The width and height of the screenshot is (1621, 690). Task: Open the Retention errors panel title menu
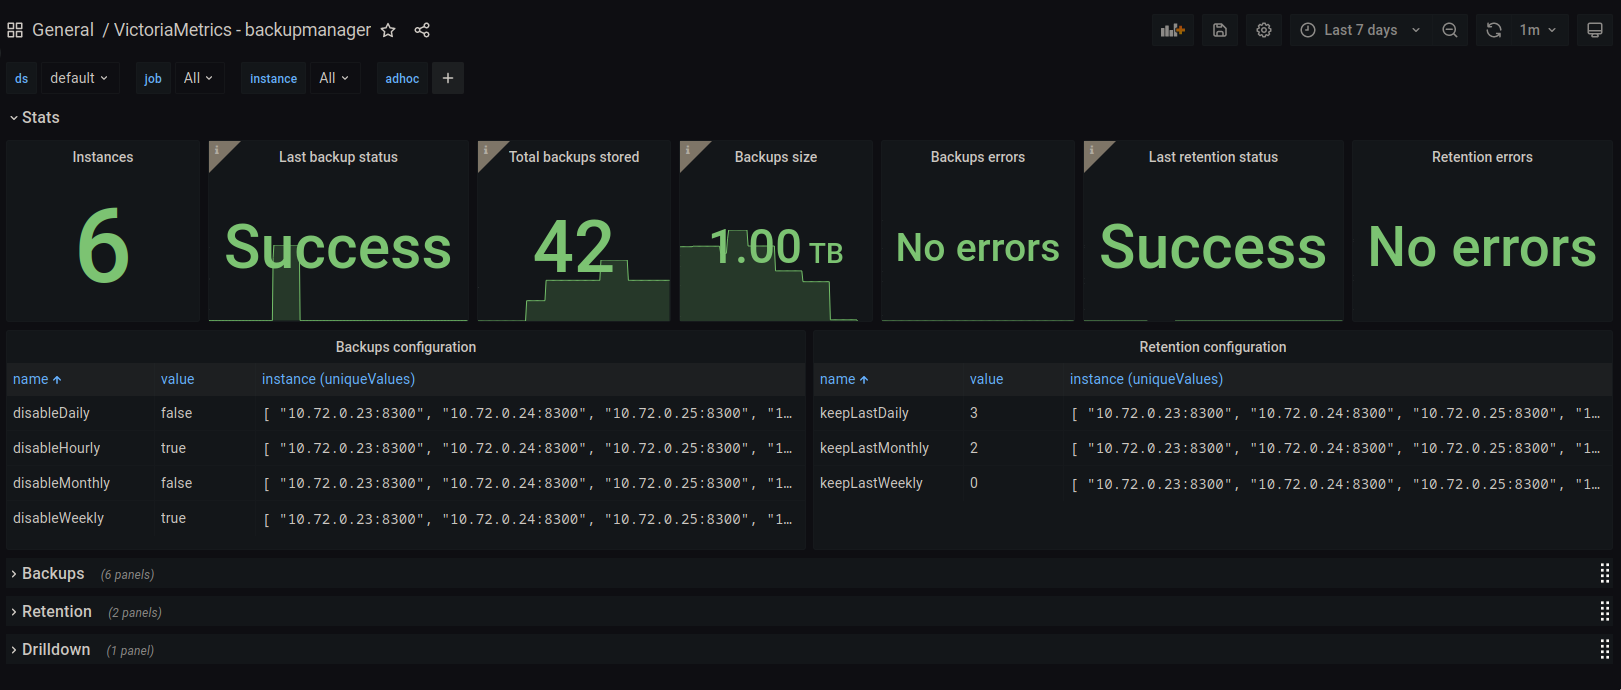tap(1482, 157)
